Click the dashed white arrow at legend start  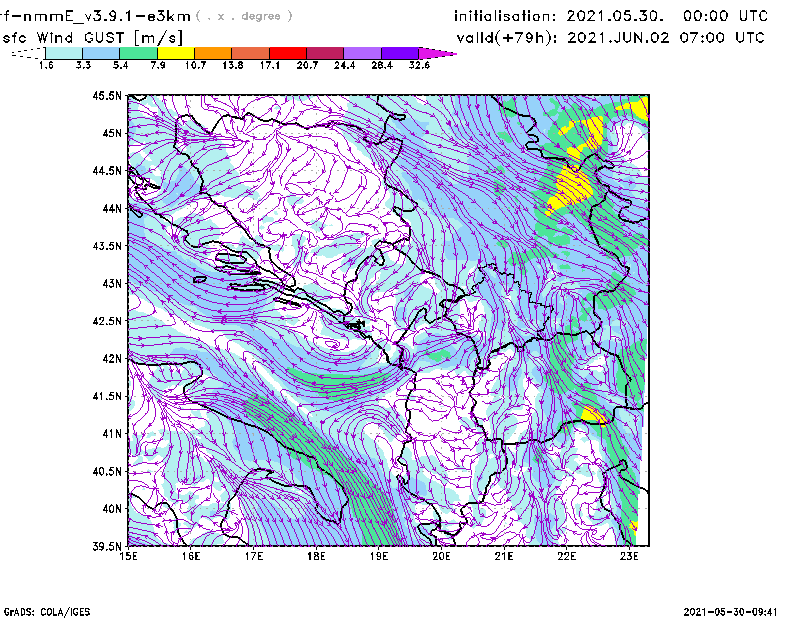point(28,53)
